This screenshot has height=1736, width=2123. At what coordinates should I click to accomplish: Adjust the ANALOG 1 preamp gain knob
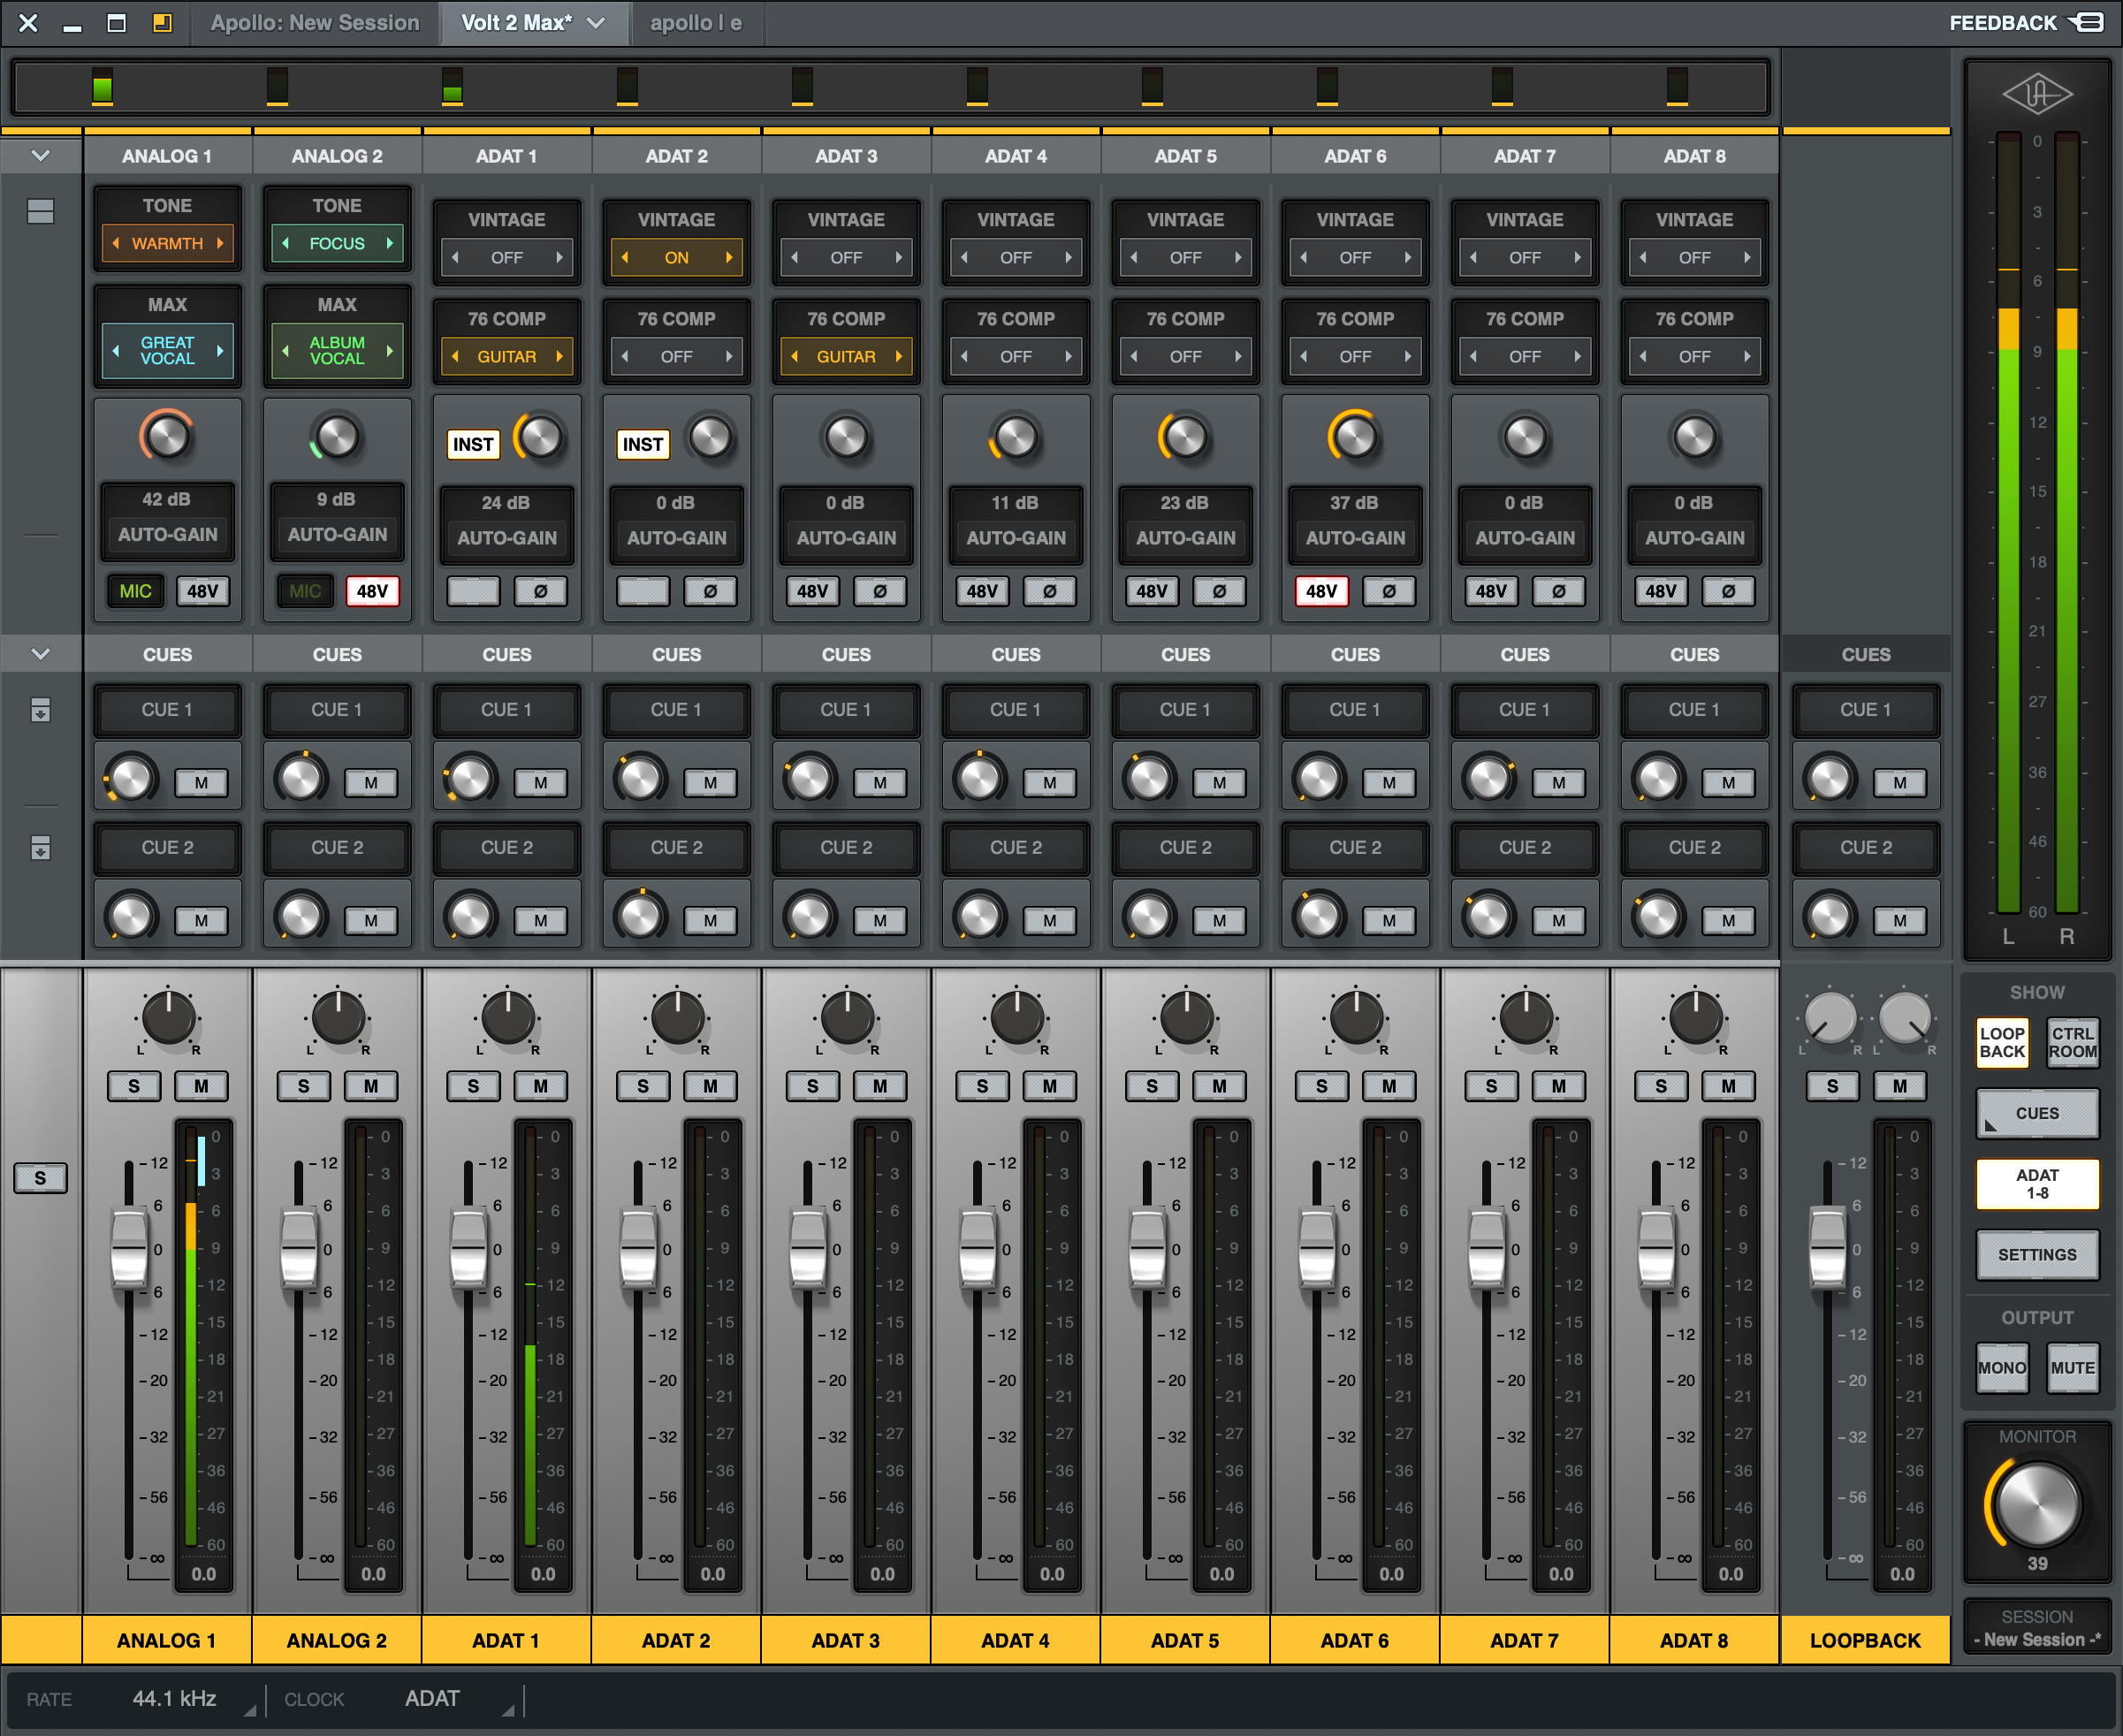(x=167, y=436)
